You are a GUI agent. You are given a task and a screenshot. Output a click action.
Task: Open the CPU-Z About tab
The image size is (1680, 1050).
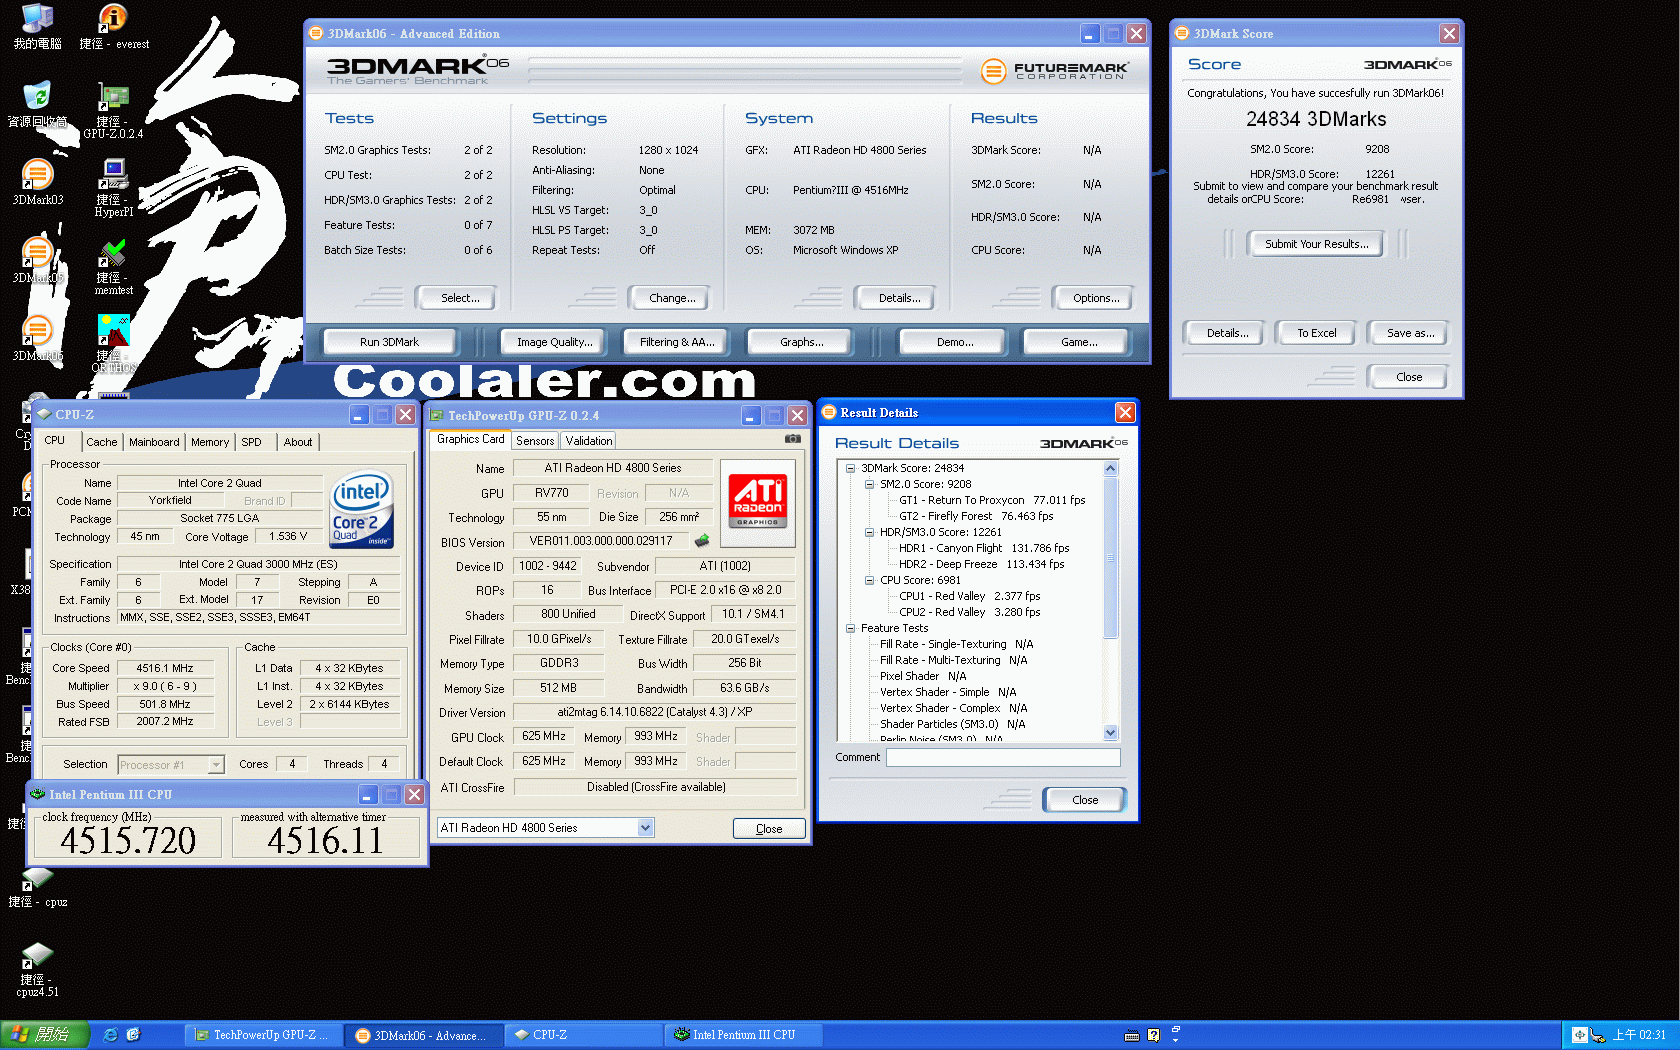coord(298,442)
